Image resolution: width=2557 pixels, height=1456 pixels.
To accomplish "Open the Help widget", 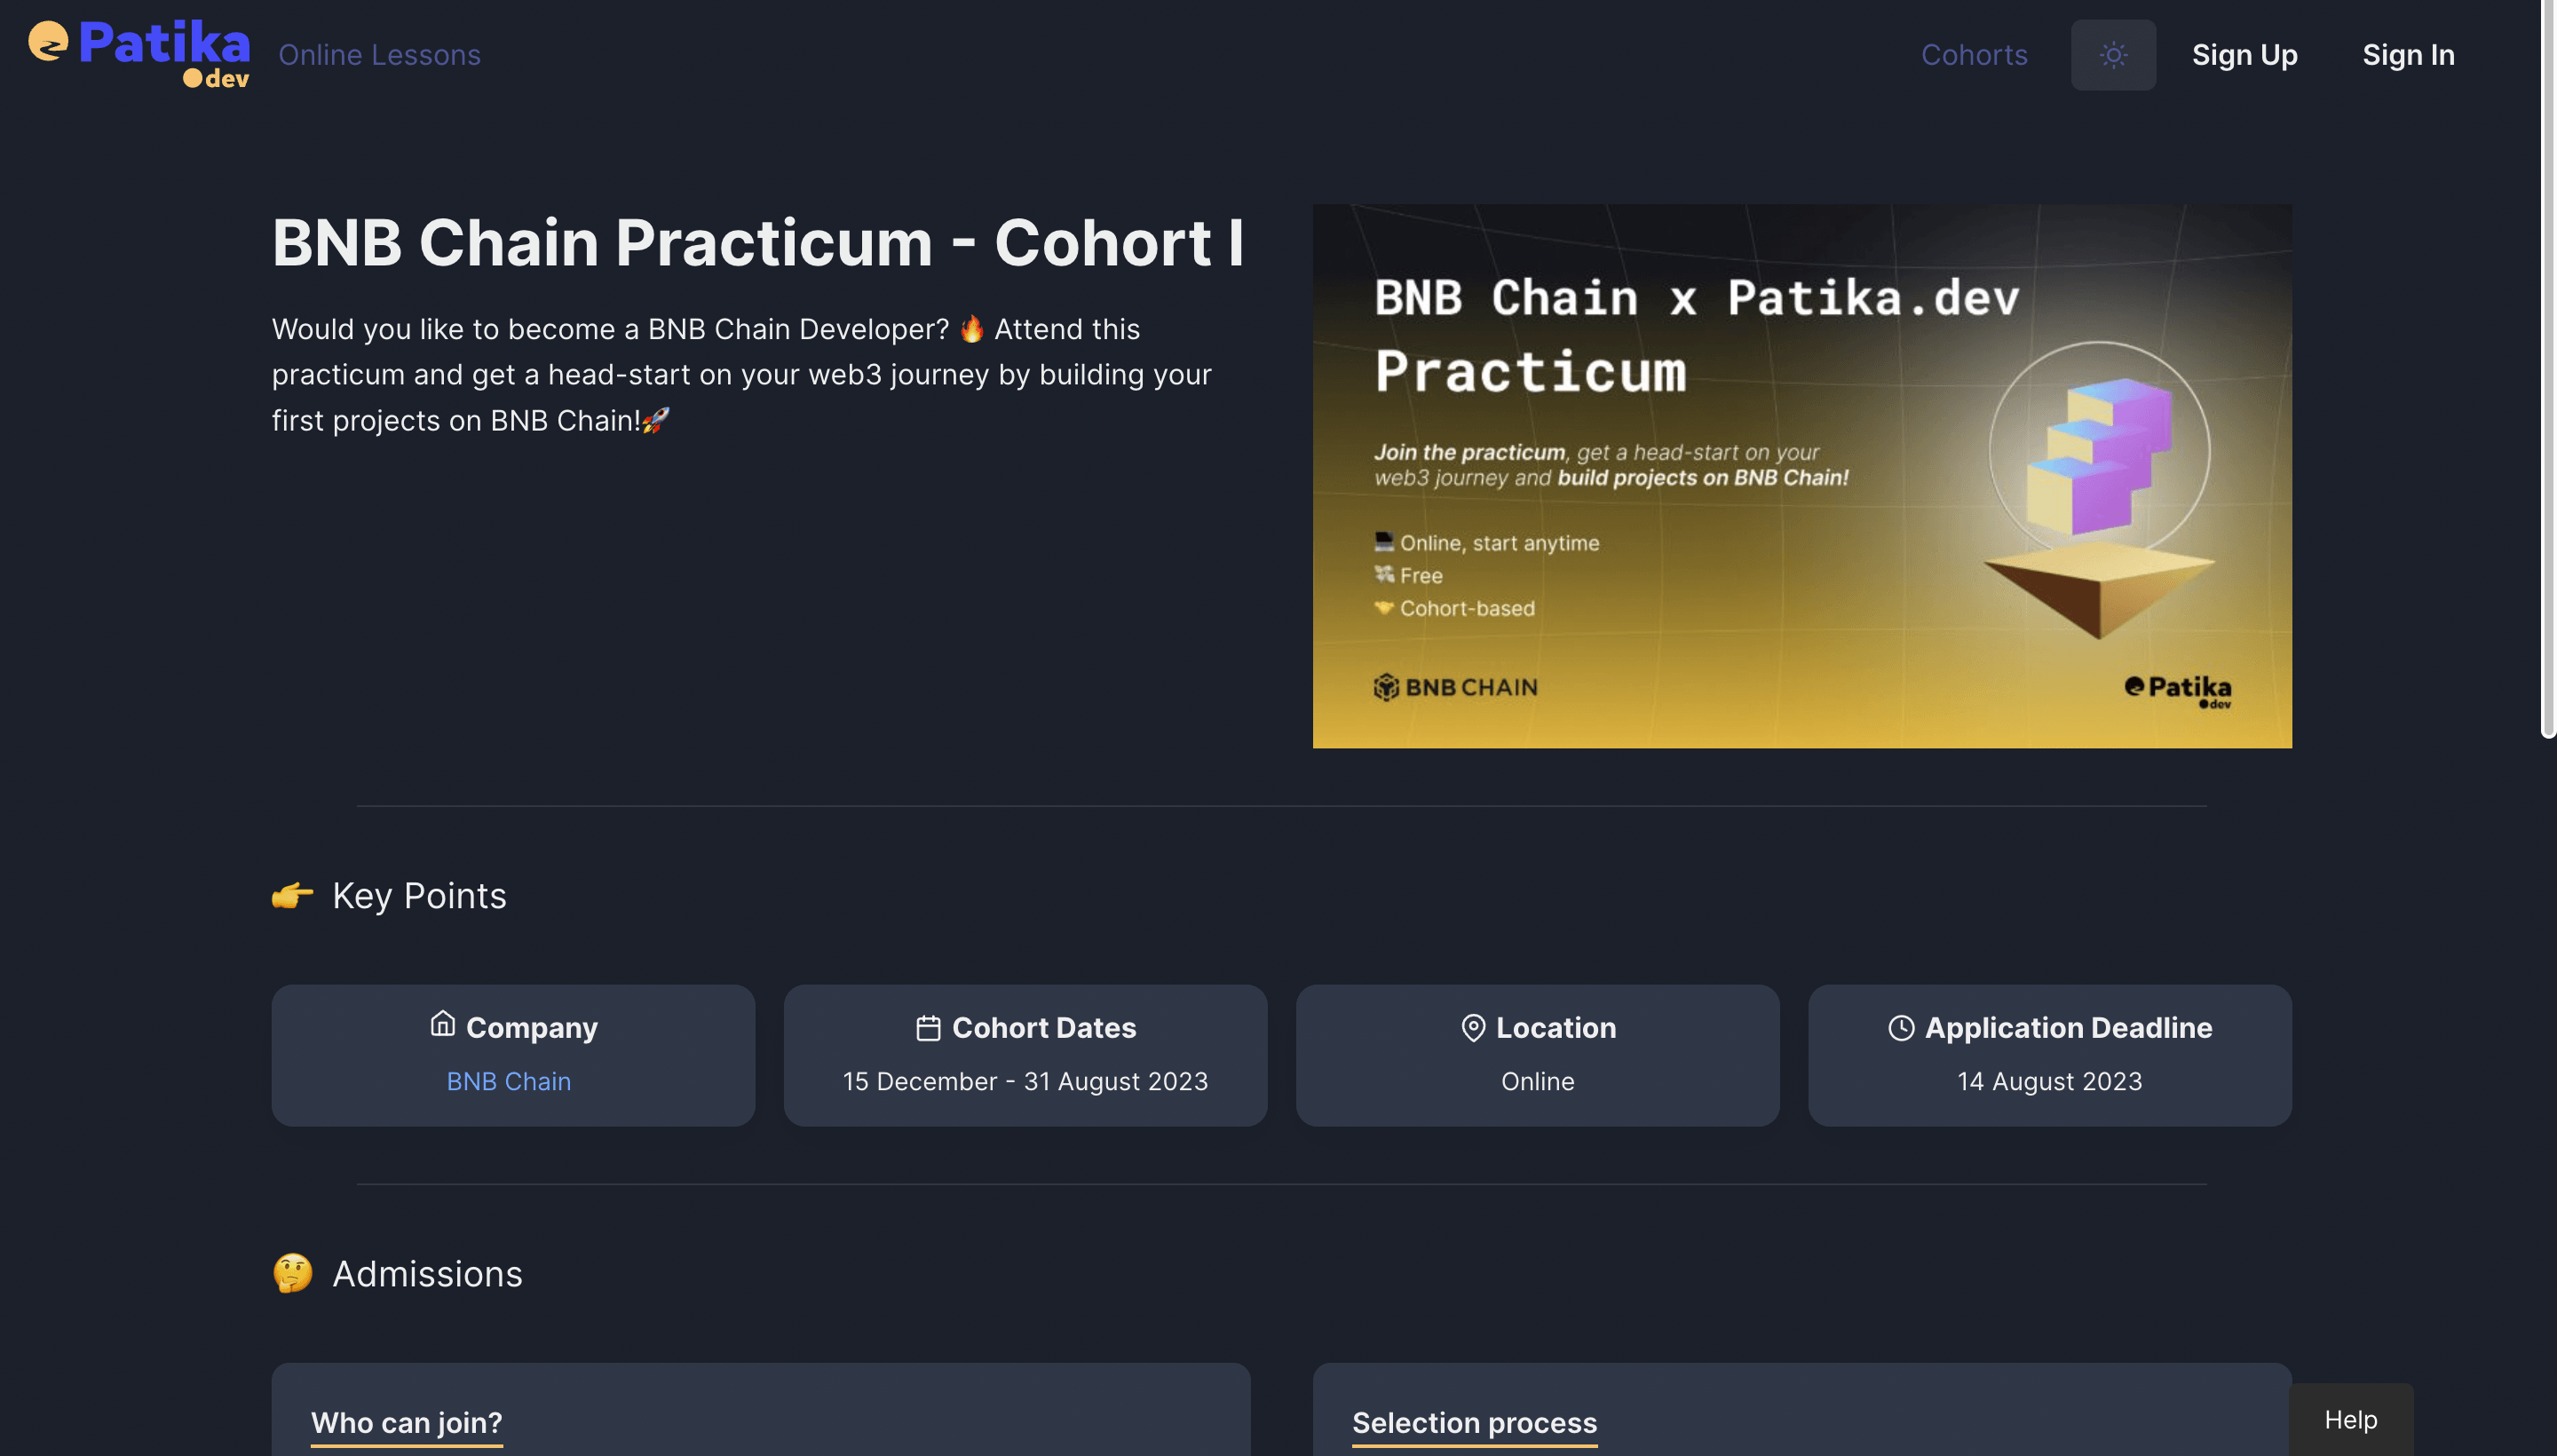I will tap(2350, 1419).
